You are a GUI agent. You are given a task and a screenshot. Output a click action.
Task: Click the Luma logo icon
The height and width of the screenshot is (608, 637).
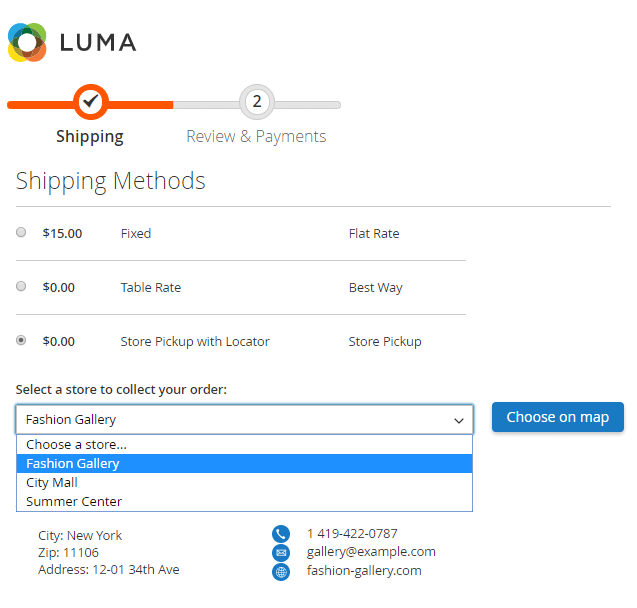[27, 42]
